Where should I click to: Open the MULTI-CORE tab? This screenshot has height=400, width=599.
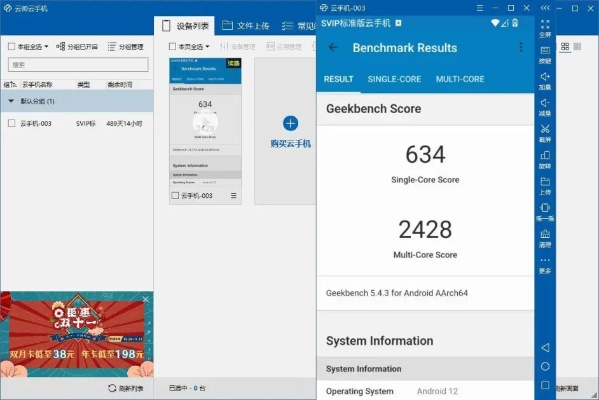pyautogui.click(x=460, y=79)
